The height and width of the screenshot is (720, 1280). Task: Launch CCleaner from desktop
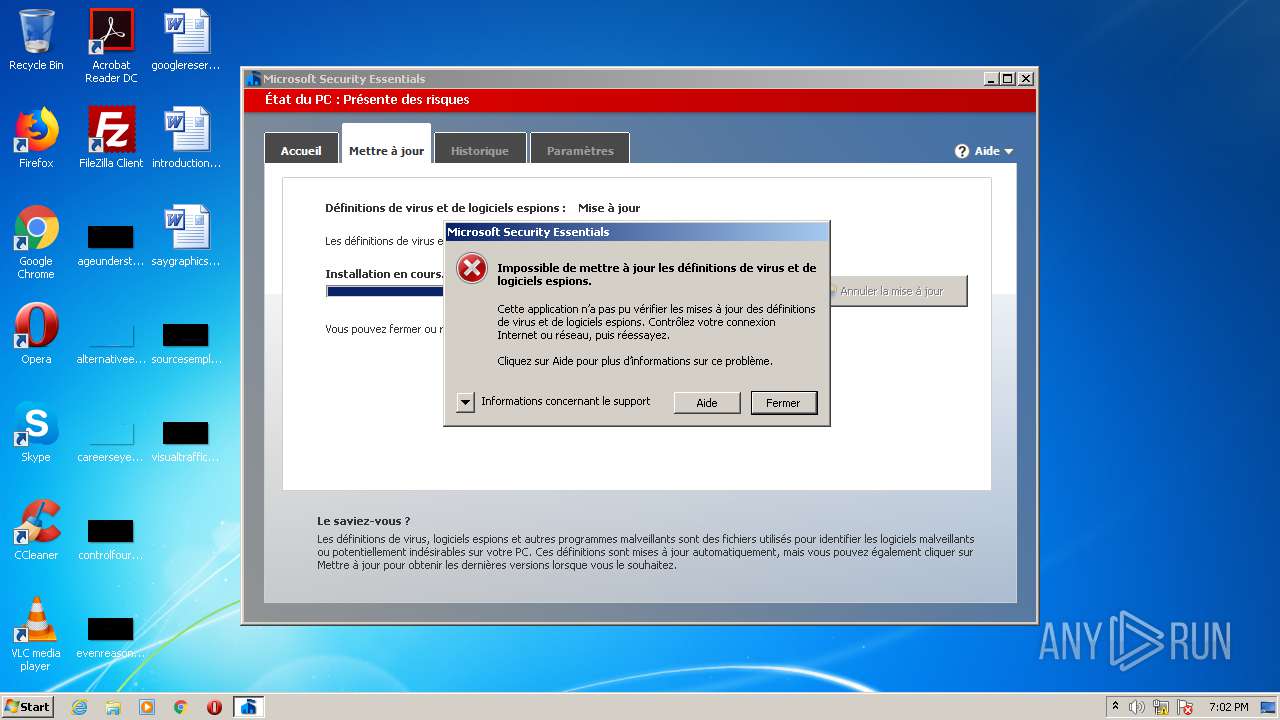(36, 530)
